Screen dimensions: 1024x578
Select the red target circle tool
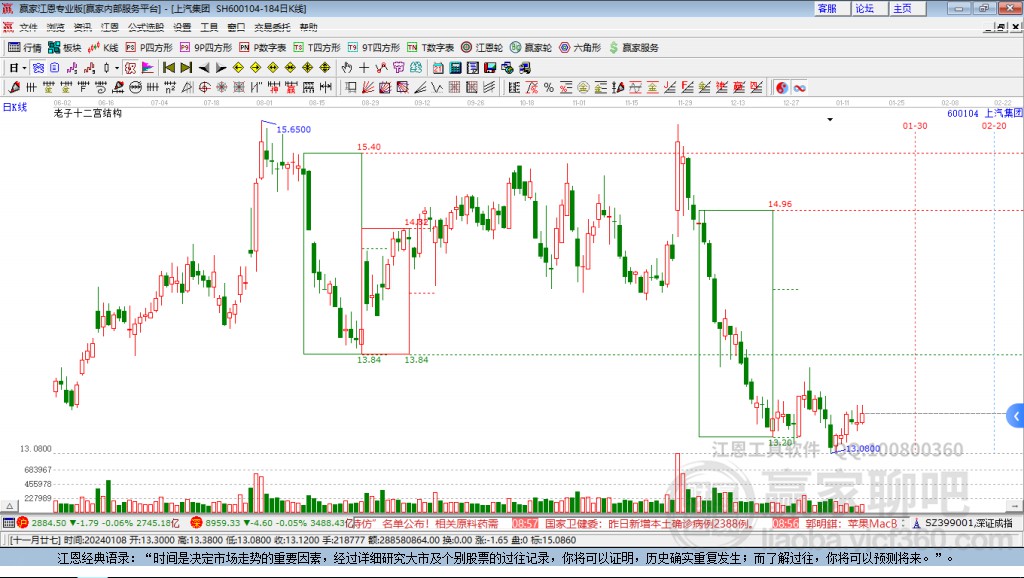[x=204, y=88]
